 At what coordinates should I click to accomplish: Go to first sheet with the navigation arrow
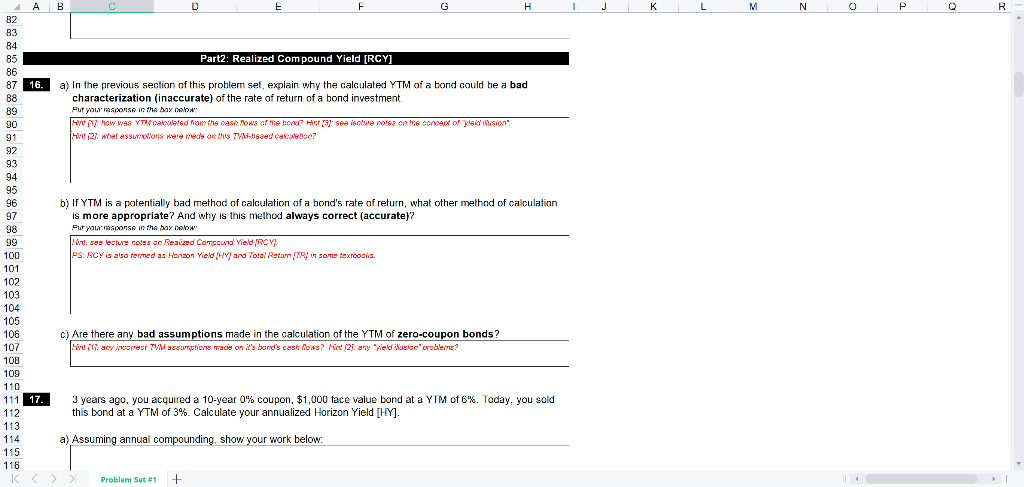14,479
